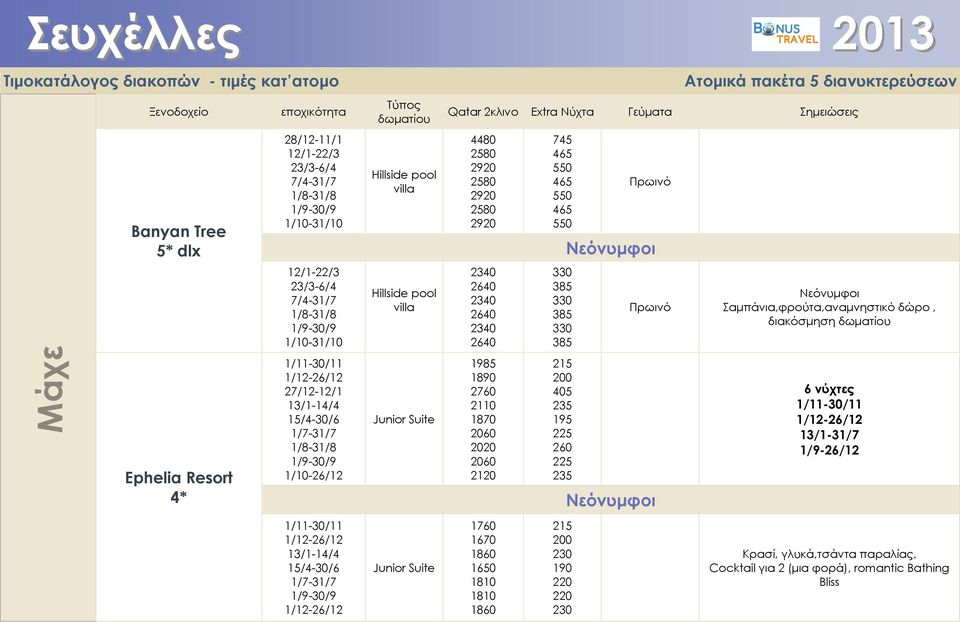Click the Γεύματα column header
This screenshot has height=622, width=960.
point(650,112)
